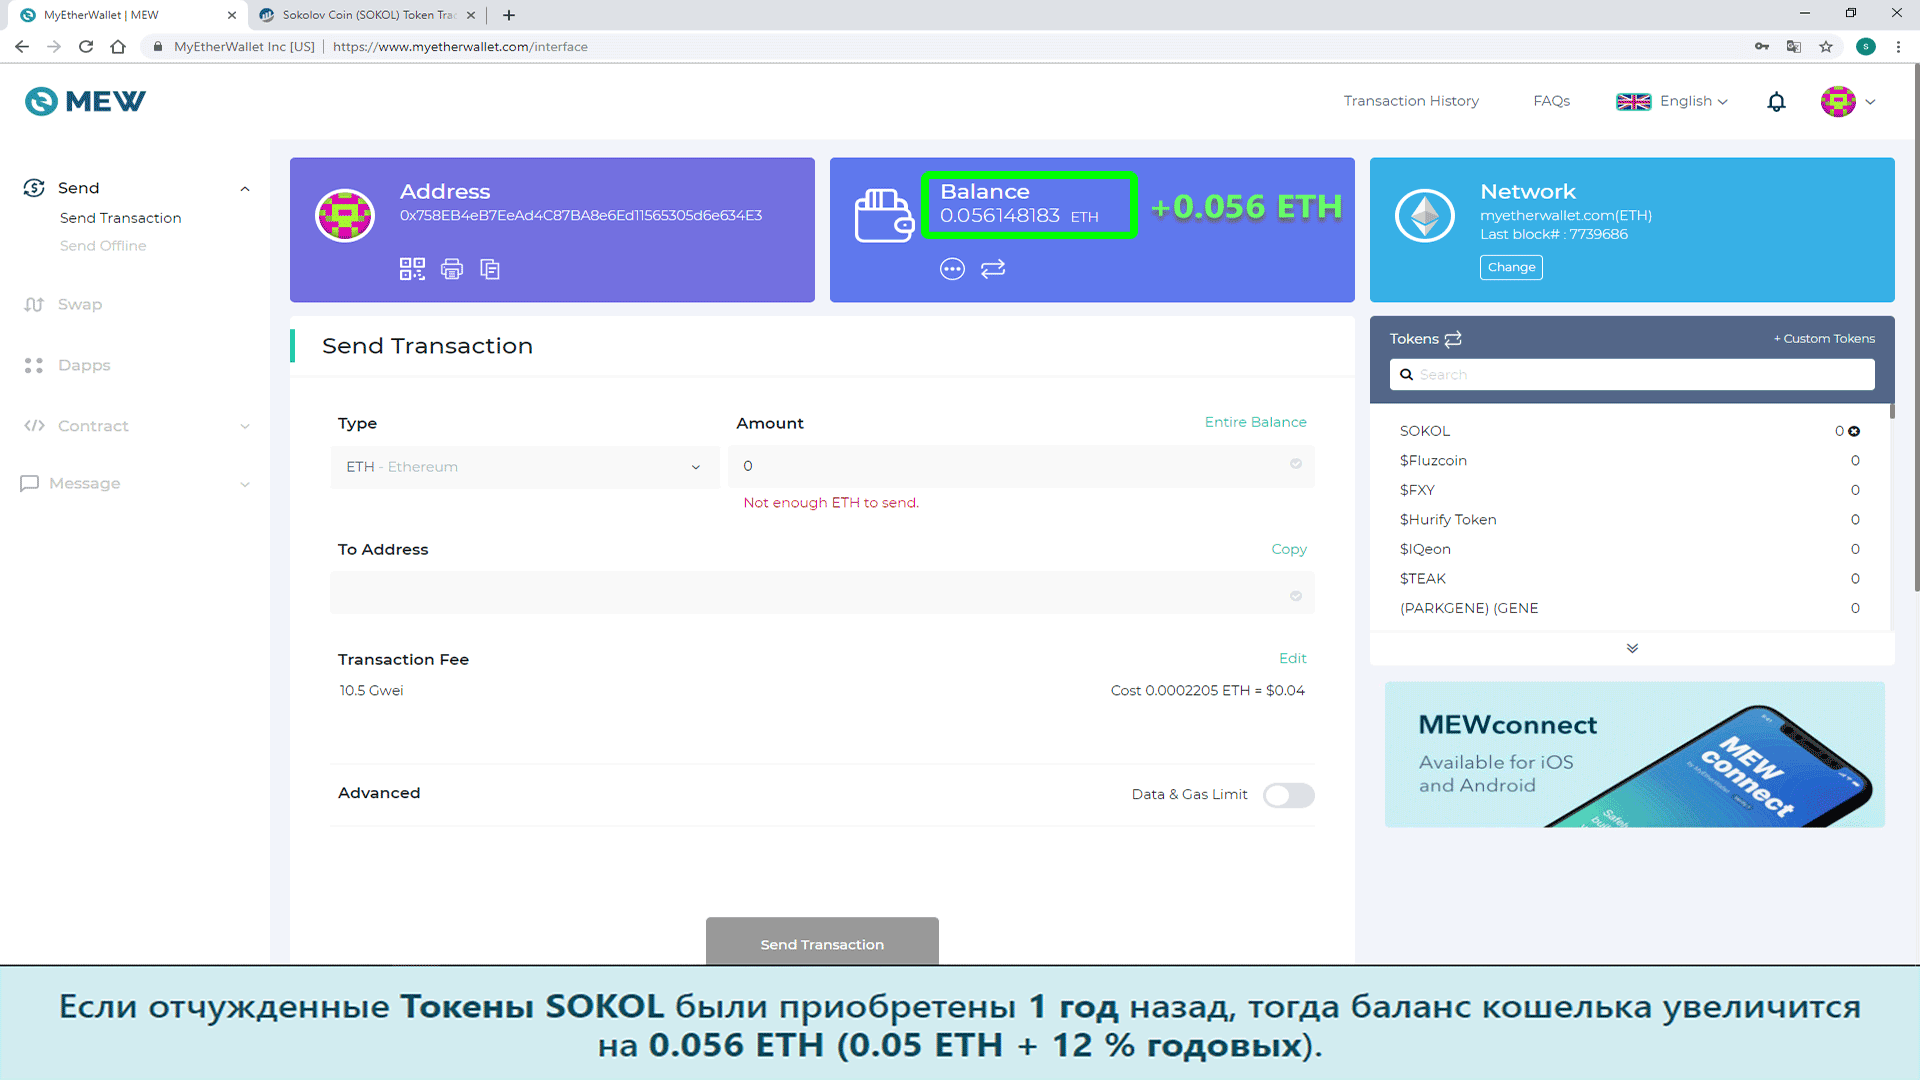This screenshot has width=1920, height=1080.
Task: Bookmark this page with the star
Action: pos(1826,46)
